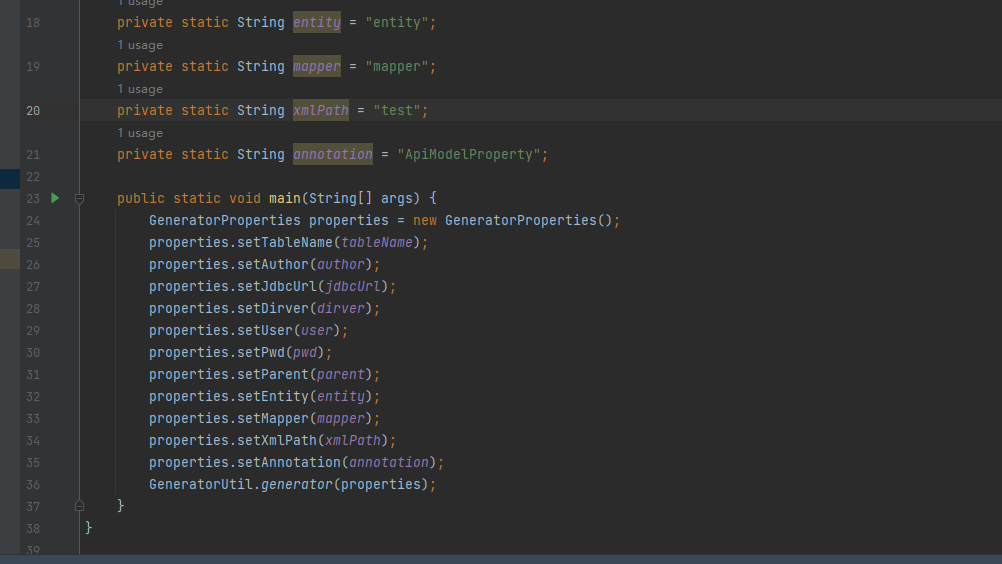Click the setXmlPath call on line 34
The width and height of the screenshot is (1002, 564).
(x=277, y=441)
